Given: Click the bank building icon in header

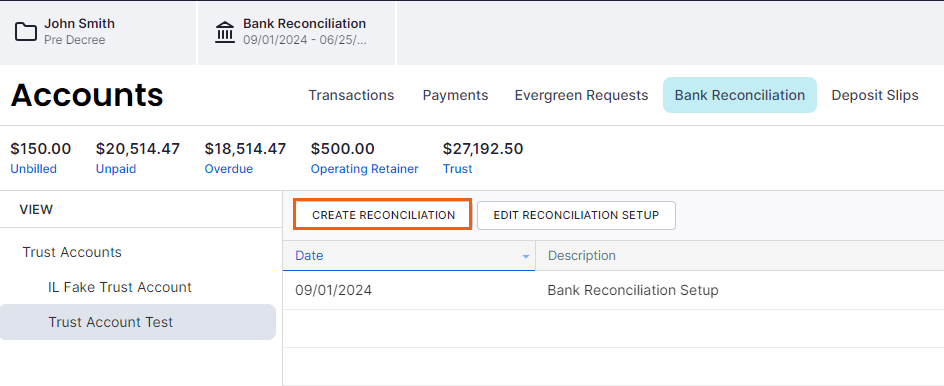Looking at the screenshot, I should pyautogui.click(x=225, y=32).
